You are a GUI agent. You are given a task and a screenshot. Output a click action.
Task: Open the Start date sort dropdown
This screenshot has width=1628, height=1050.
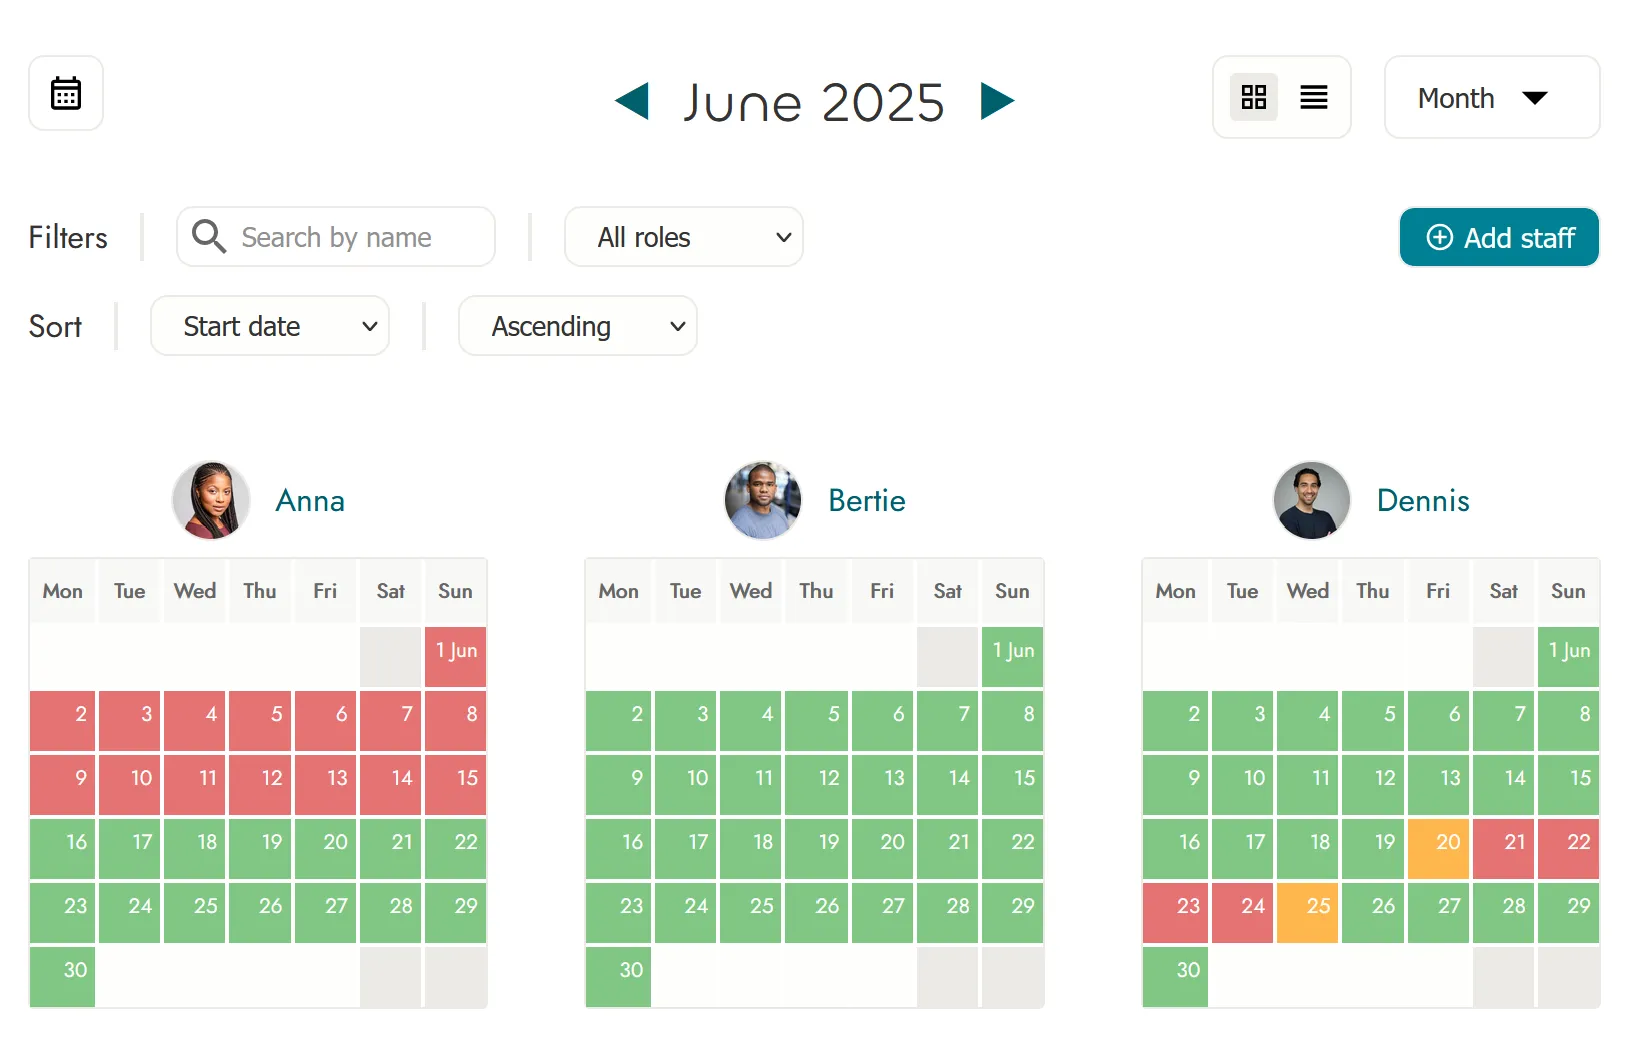pos(269,325)
